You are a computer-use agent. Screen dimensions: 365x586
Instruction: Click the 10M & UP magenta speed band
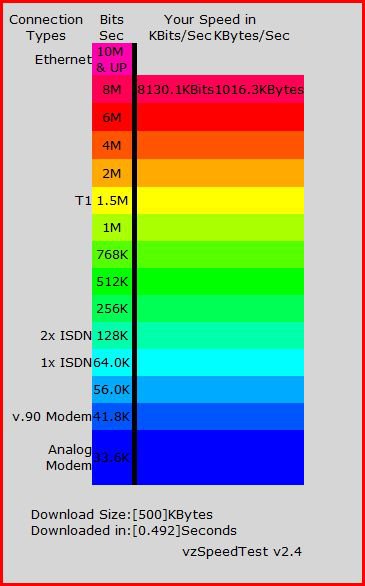(x=112, y=59)
